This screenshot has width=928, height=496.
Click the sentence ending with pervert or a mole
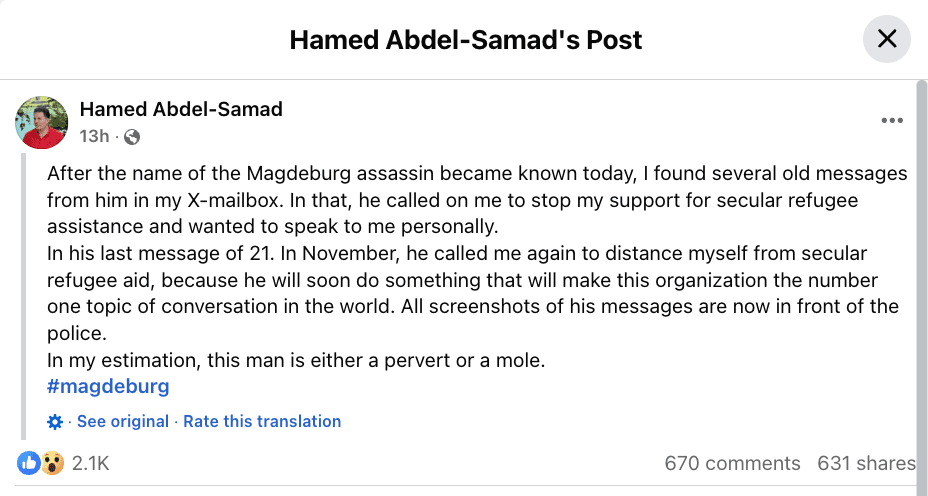[x=296, y=360]
